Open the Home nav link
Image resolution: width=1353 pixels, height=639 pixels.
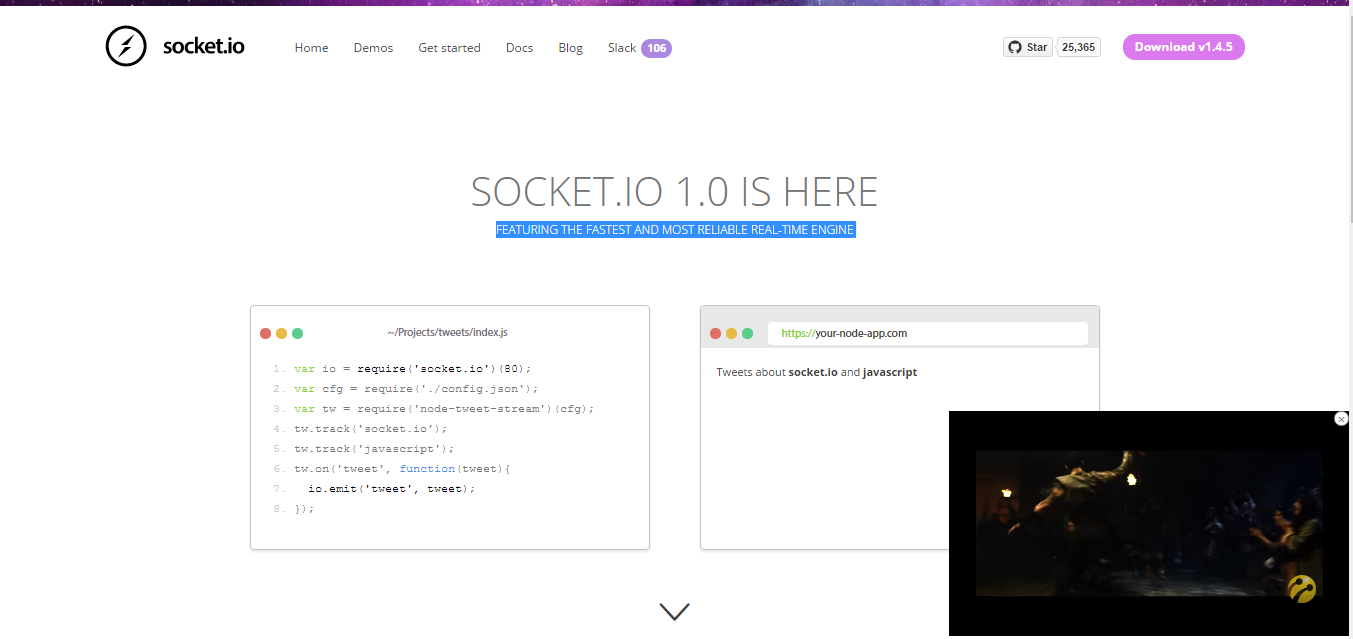coord(311,48)
